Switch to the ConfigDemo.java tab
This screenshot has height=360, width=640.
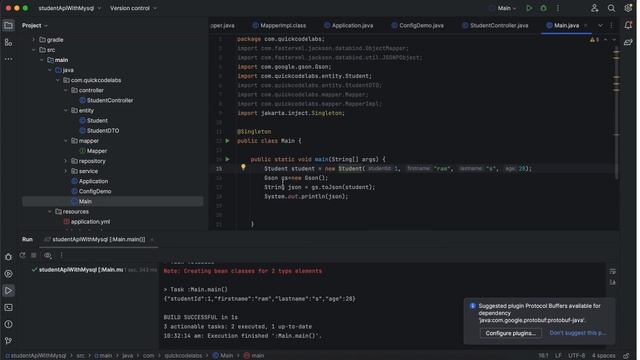click(x=419, y=25)
